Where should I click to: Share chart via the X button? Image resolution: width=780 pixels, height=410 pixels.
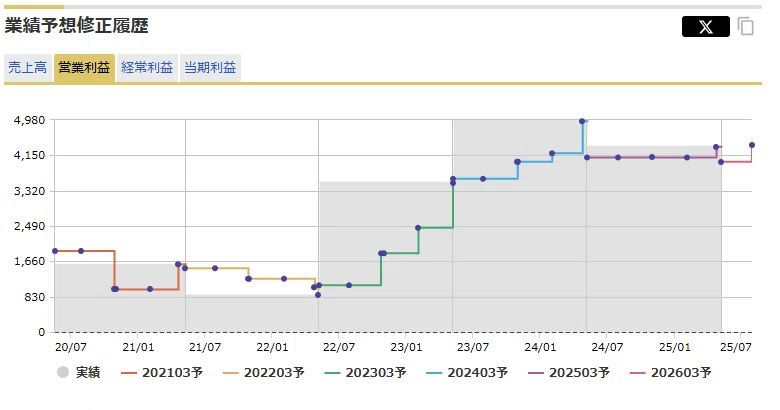coord(705,26)
